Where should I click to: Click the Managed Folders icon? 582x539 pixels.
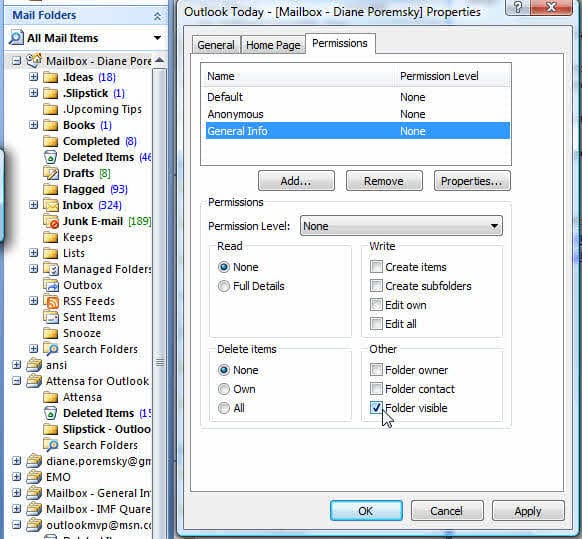click(x=50, y=269)
